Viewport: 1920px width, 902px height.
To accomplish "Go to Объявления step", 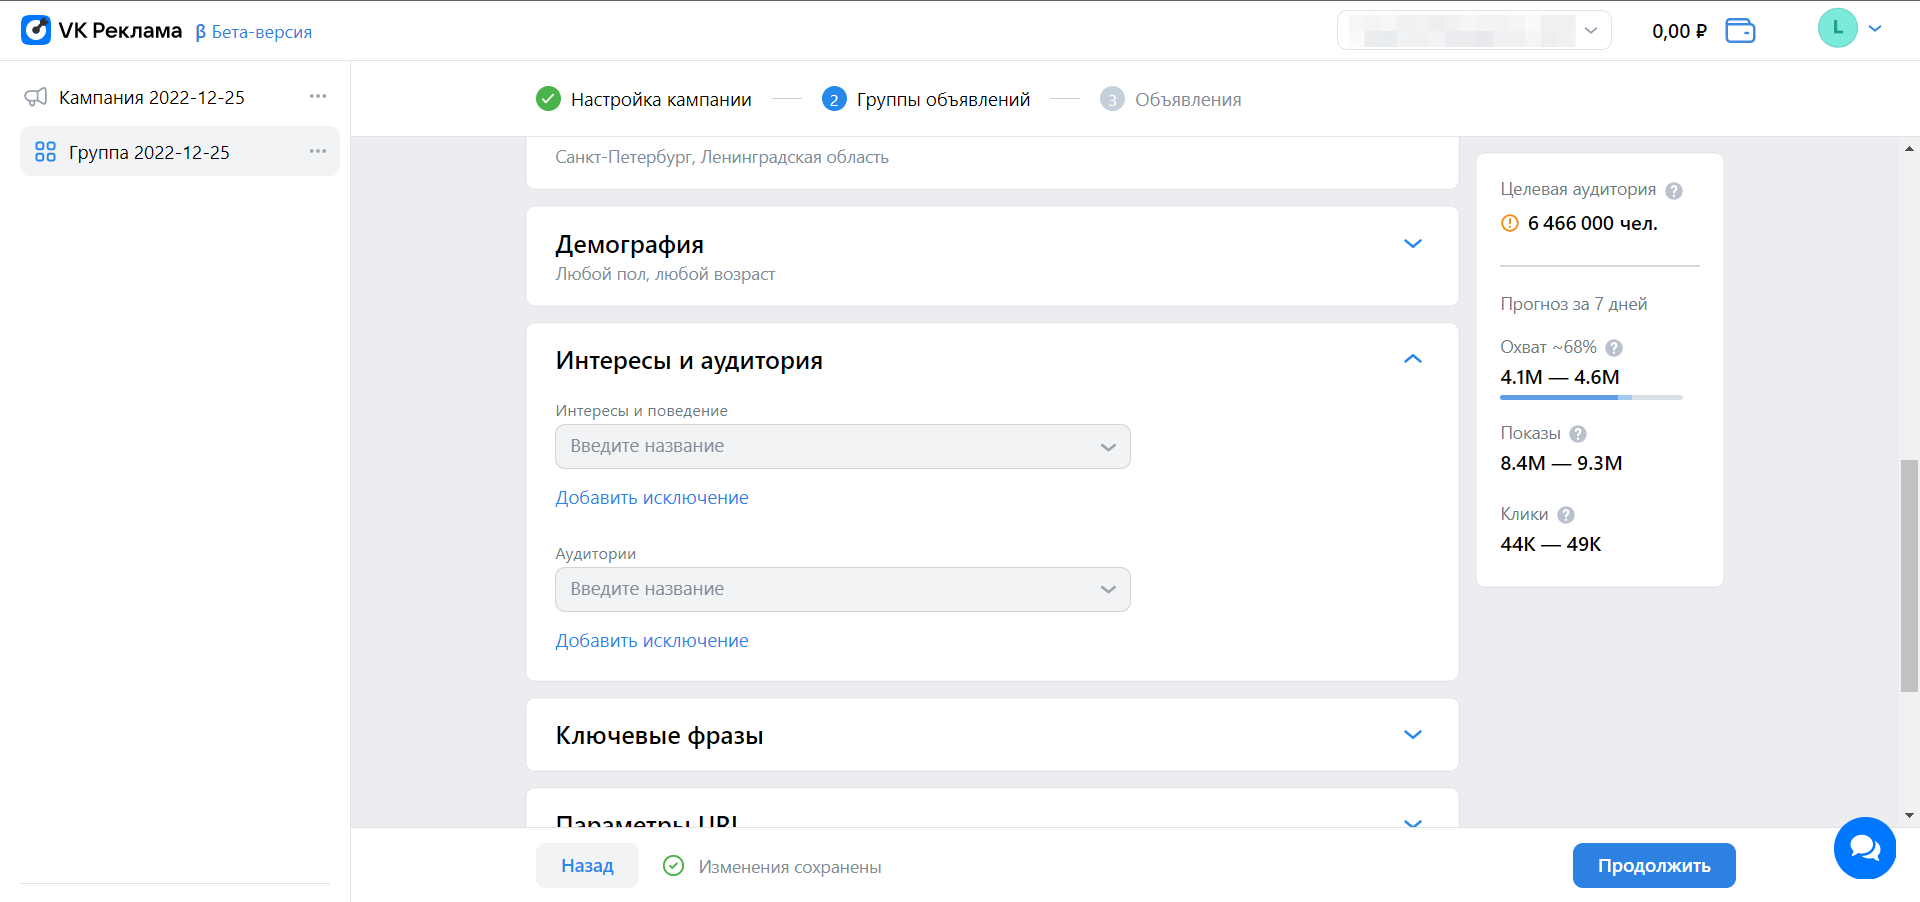I will coord(1187,100).
